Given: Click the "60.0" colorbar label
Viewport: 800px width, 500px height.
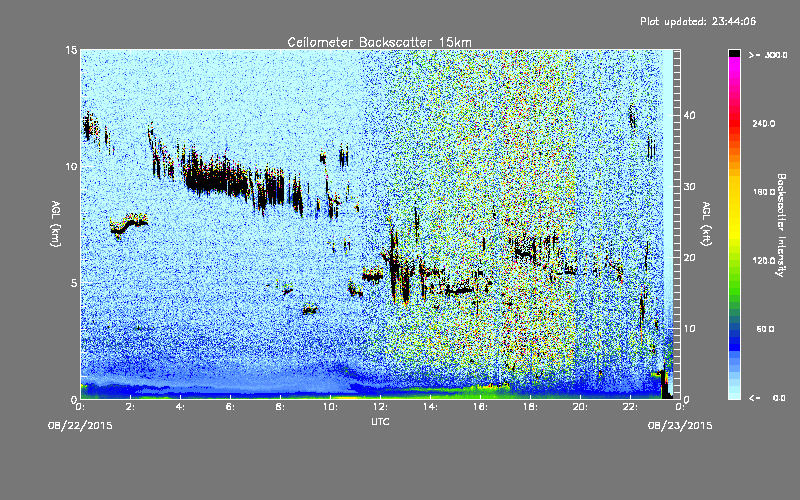Looking at the screenshot, I should point(765,329).
